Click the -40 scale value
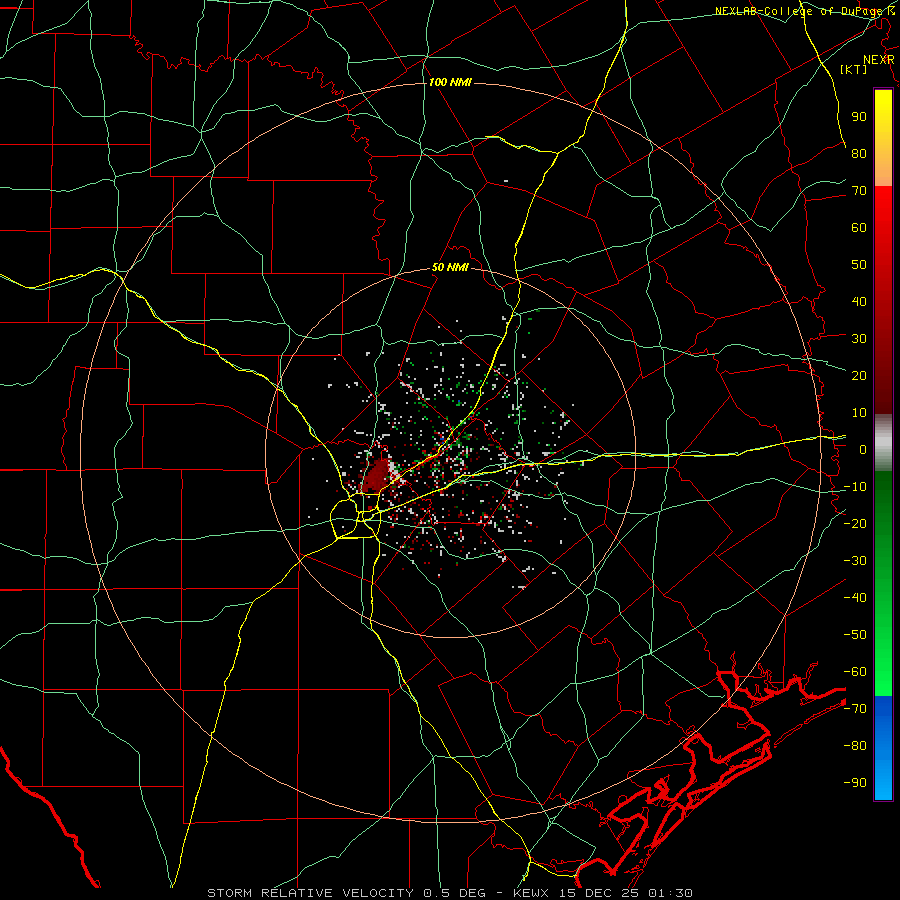This screenshot has width=900, height=900. [x=855, y=598]
